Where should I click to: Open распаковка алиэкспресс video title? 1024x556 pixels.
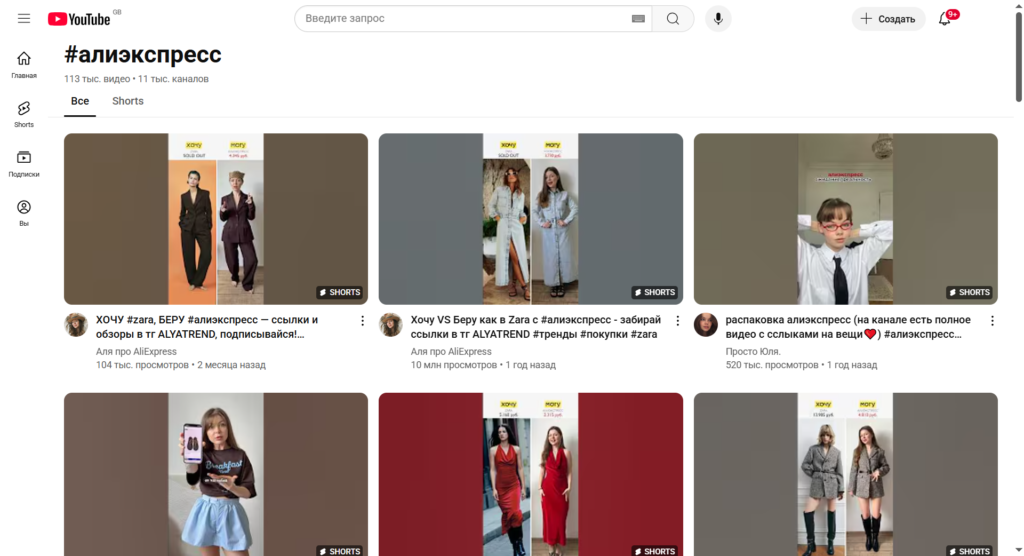click(848, 327)
